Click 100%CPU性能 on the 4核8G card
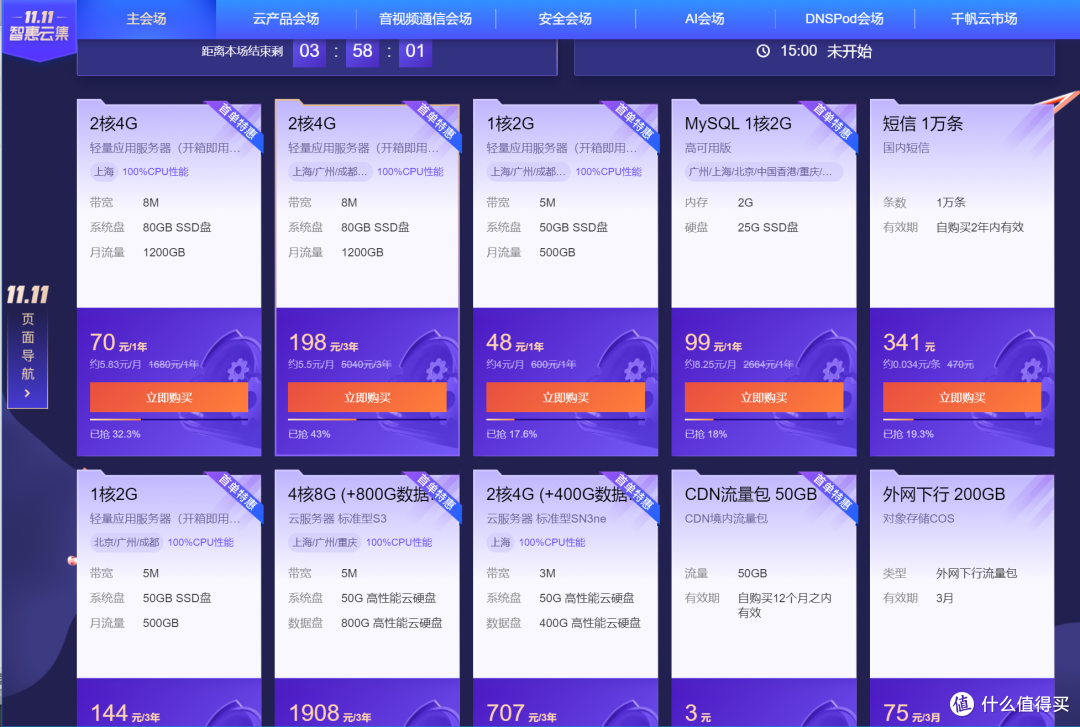1080x727 pixels. [x=399, y=542]
